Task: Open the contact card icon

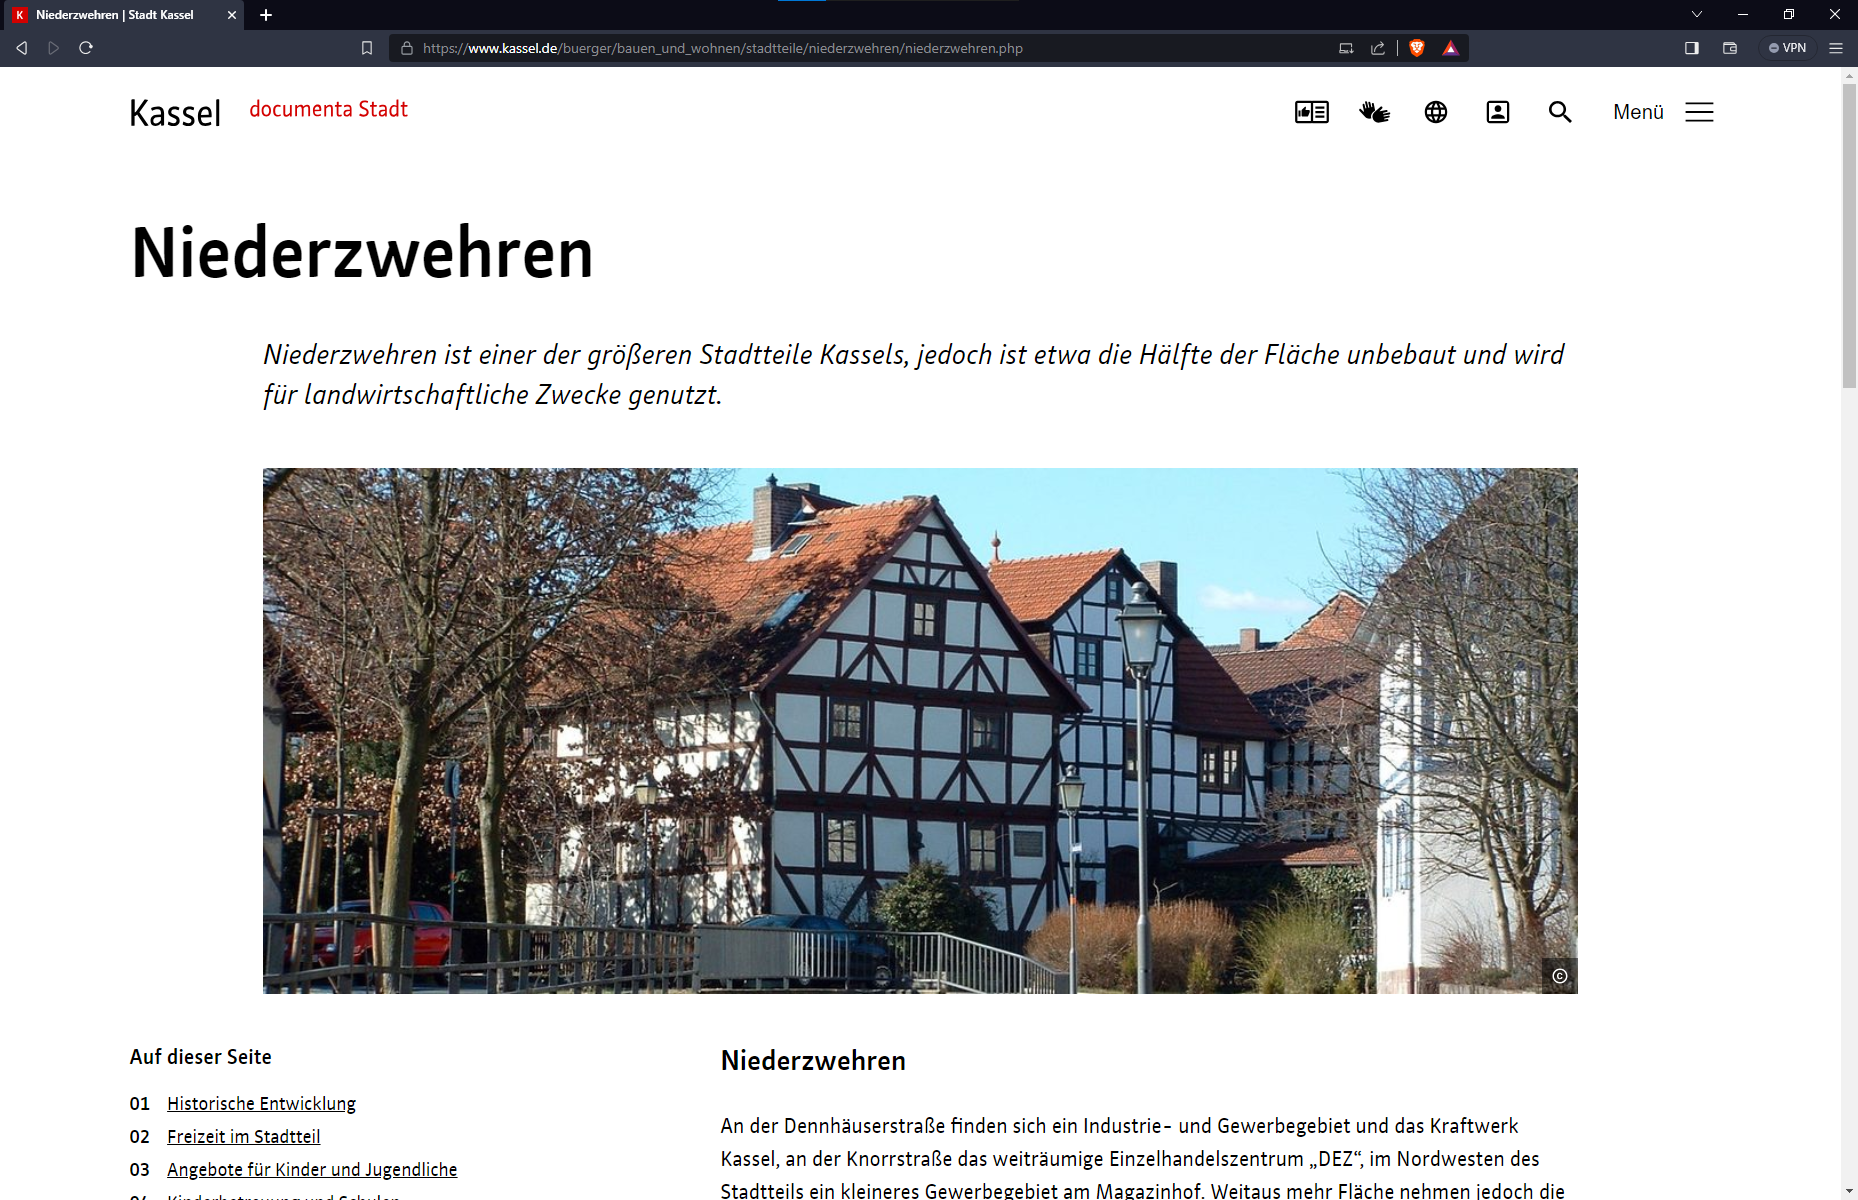Action: (1497, 112)
